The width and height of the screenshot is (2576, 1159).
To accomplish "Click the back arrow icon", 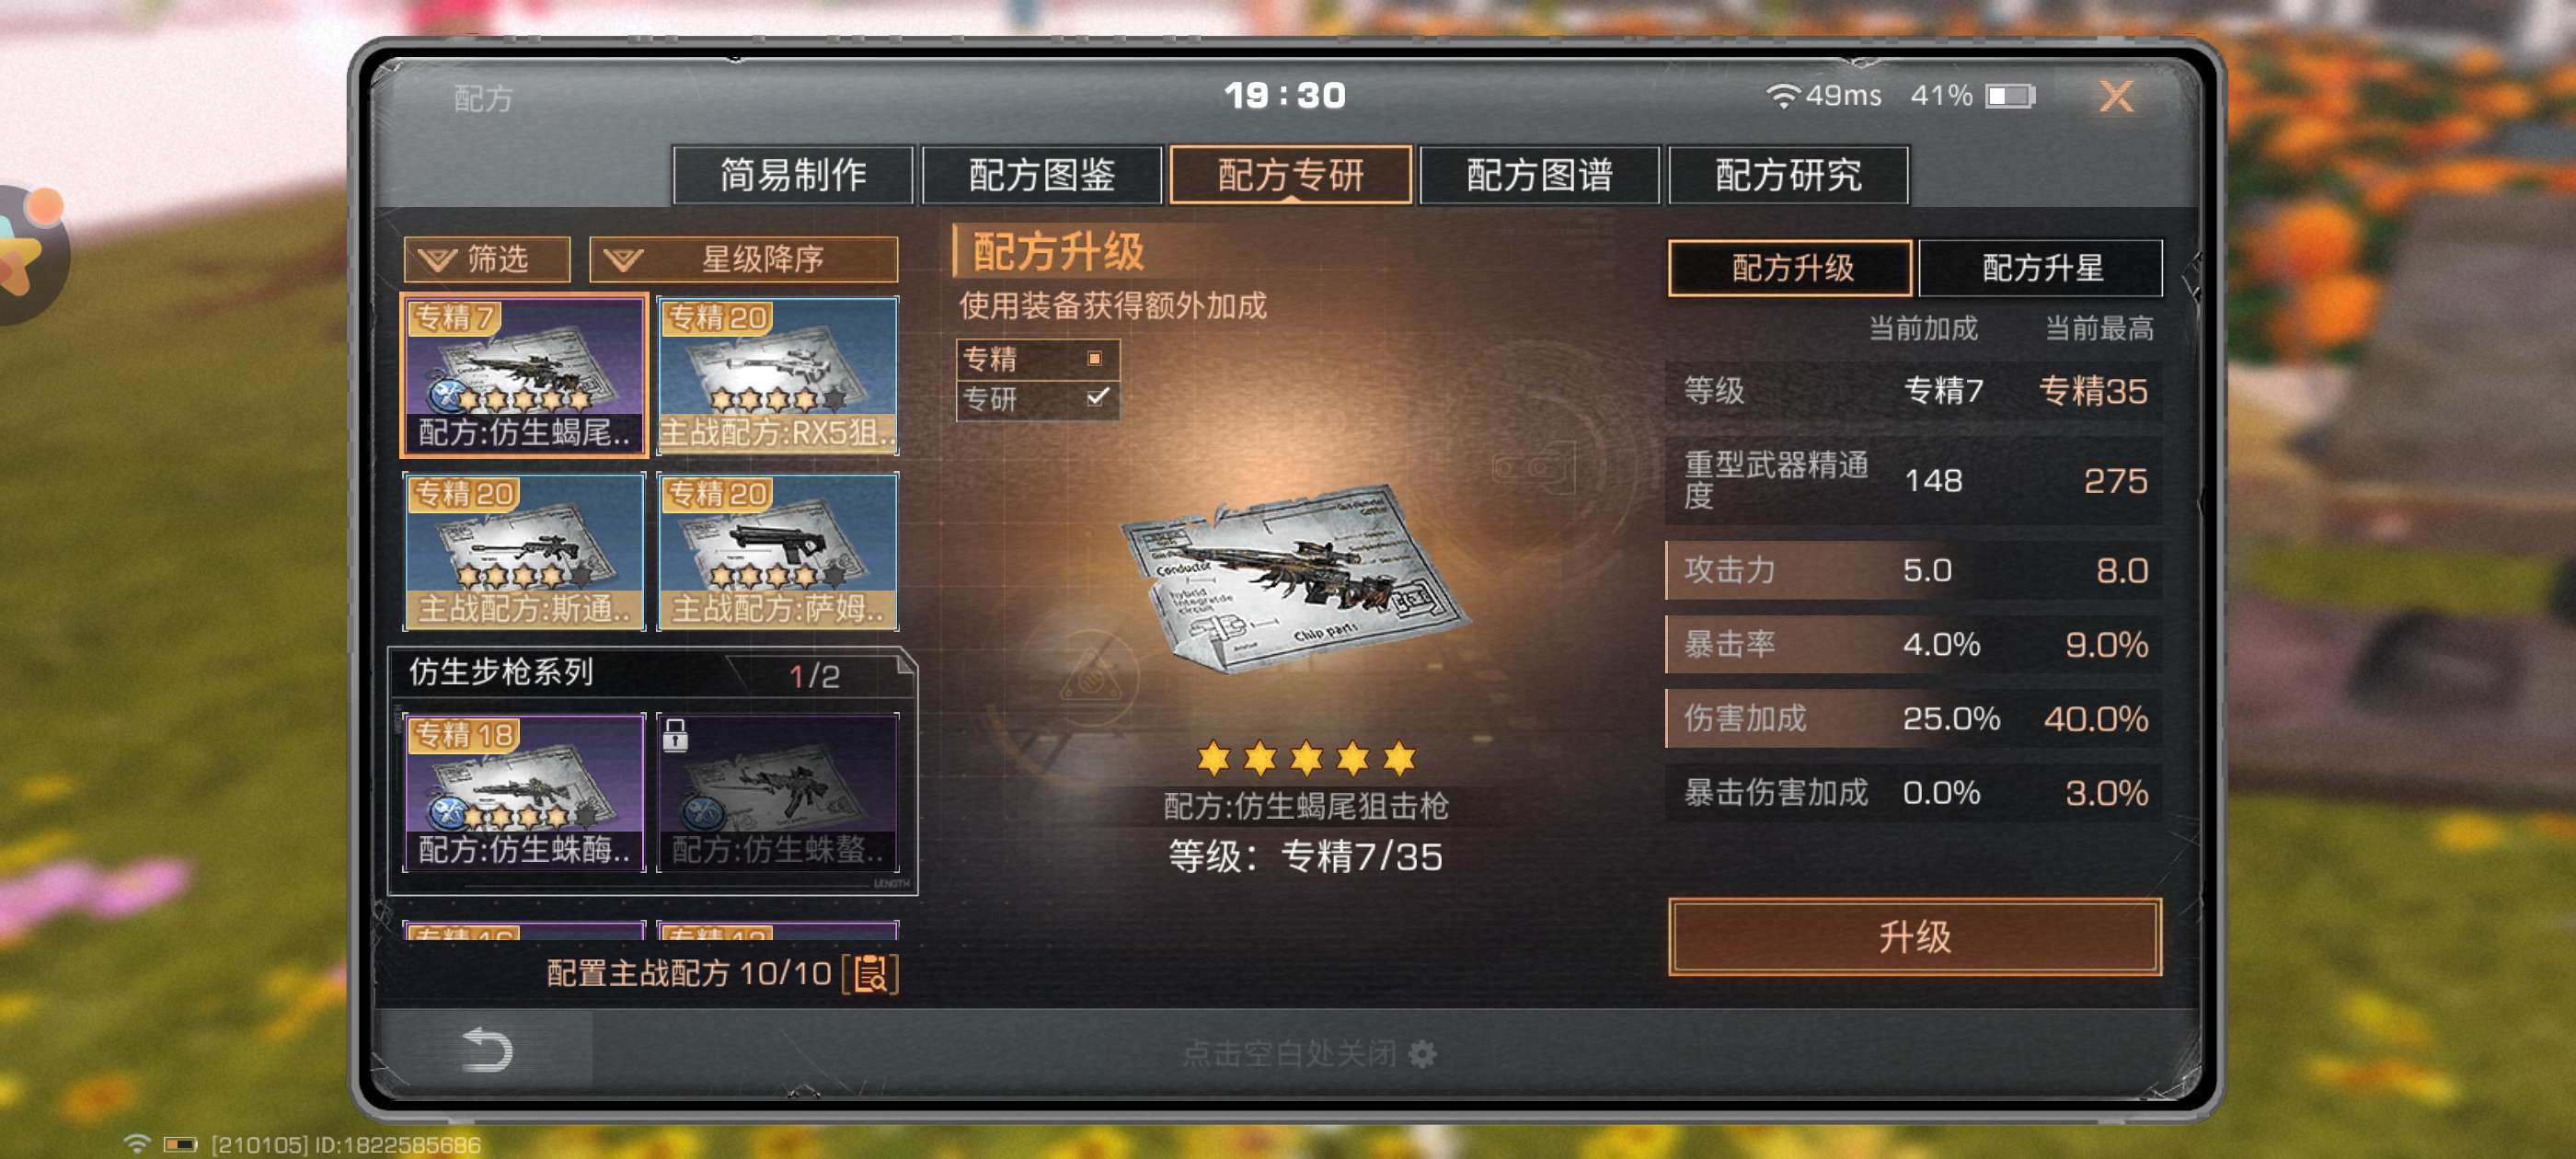I will 488,1050.
